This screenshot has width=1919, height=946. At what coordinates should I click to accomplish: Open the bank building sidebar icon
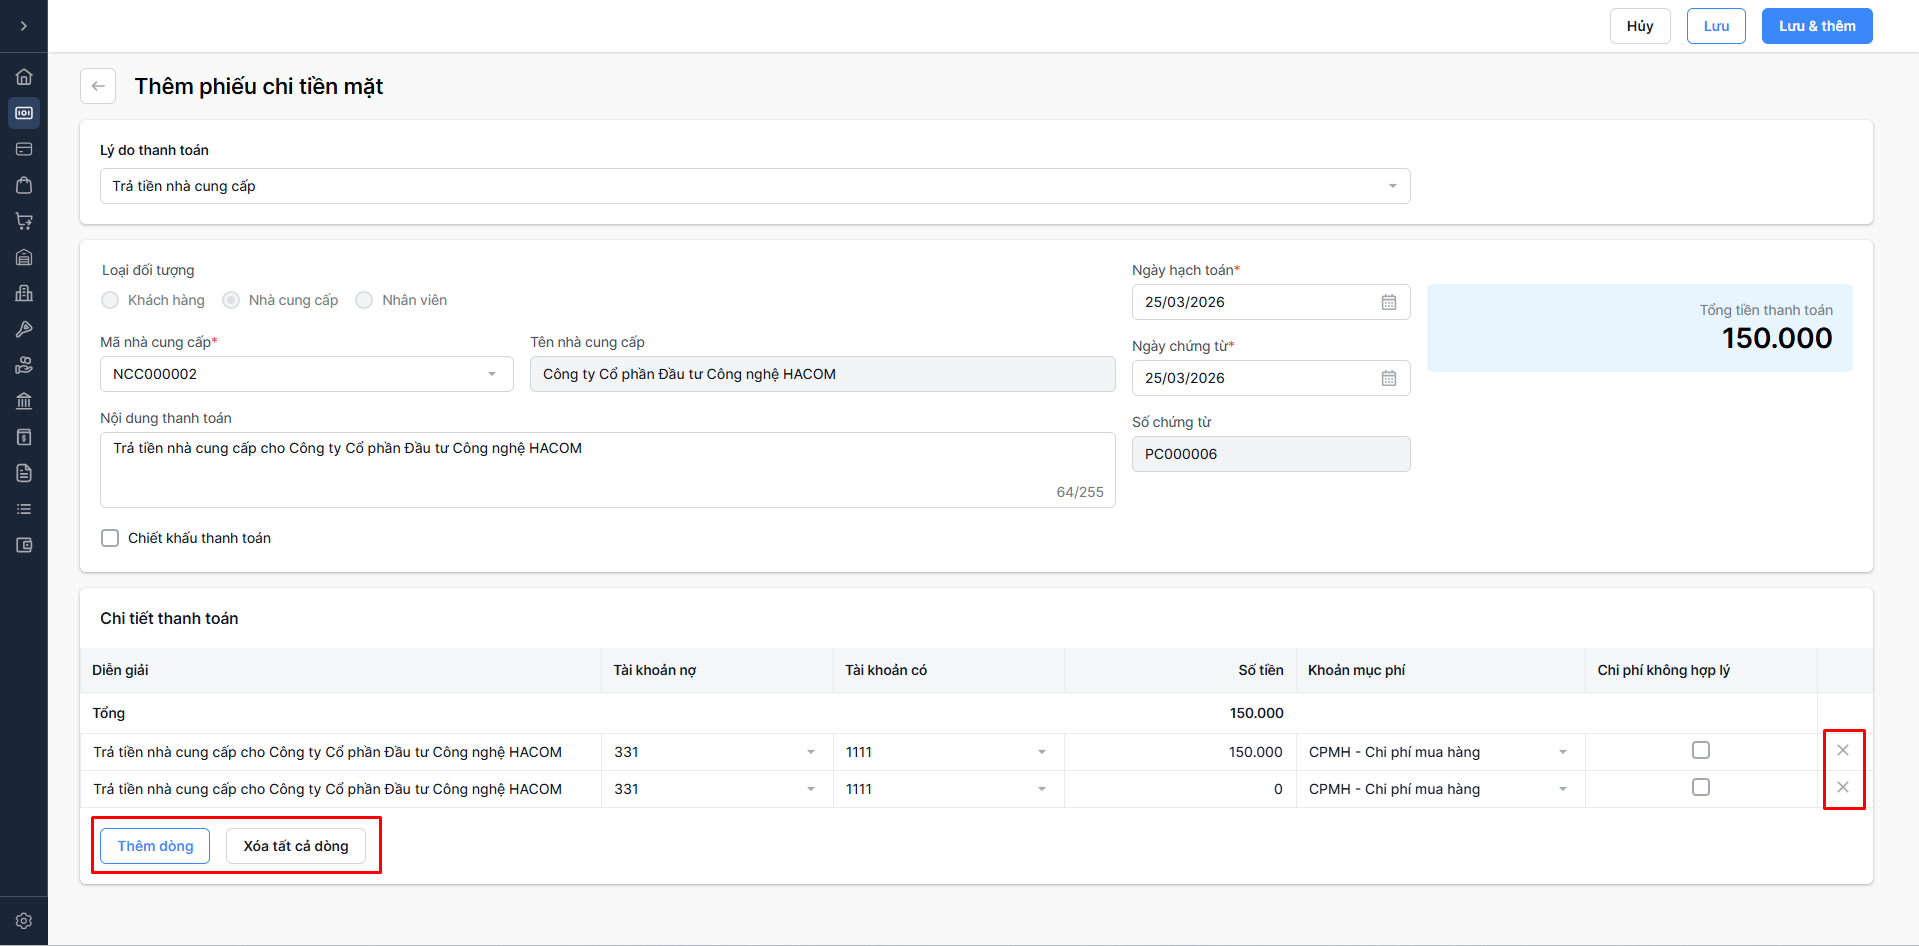[24, 401]
